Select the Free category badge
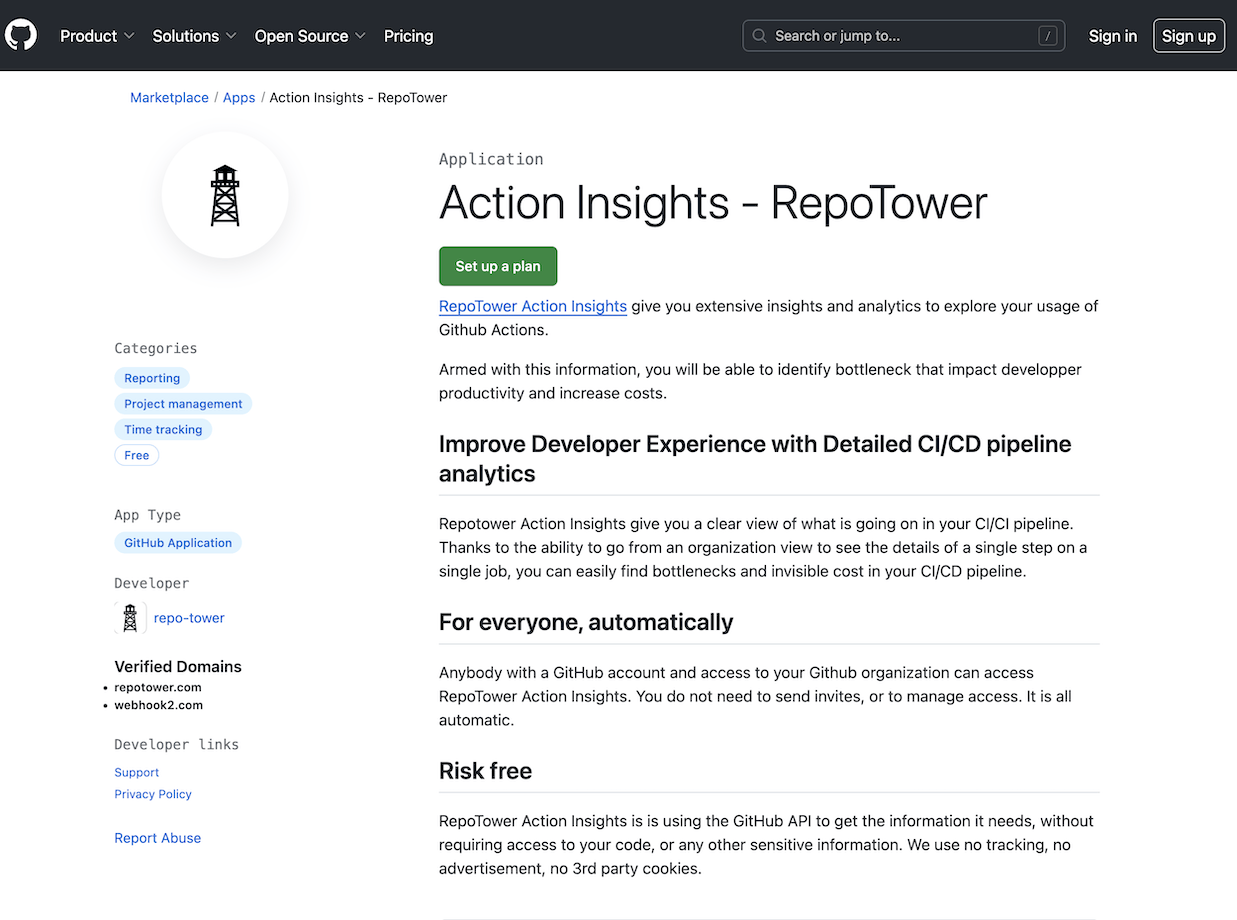The width and height of the screenshot is (1237, 920). (x=136, y=455)
